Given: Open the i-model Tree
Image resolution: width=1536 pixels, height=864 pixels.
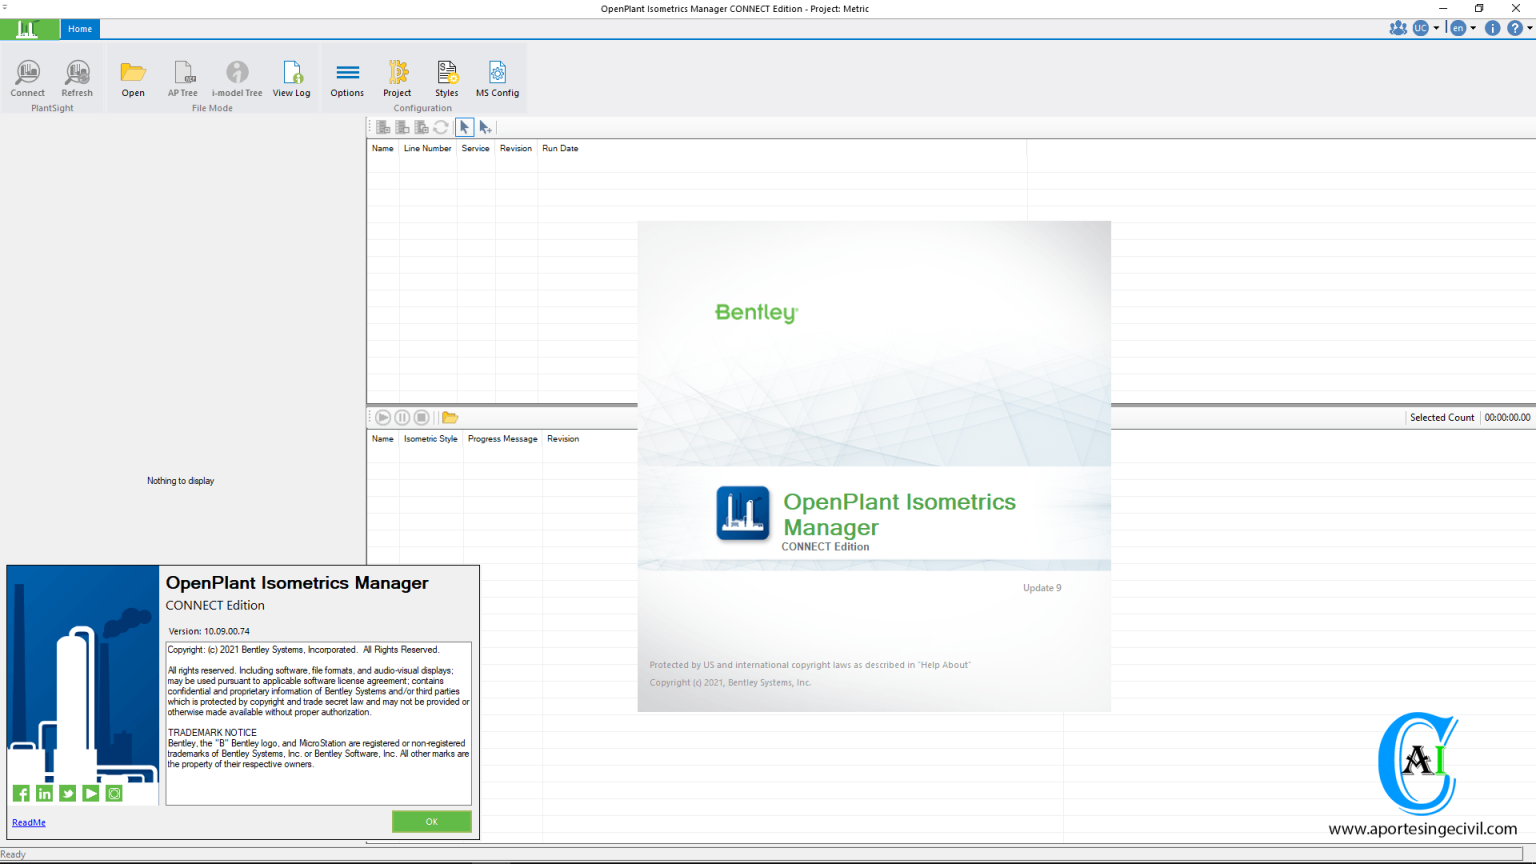Looking at the screenshot, I should (x=237, y=75).
